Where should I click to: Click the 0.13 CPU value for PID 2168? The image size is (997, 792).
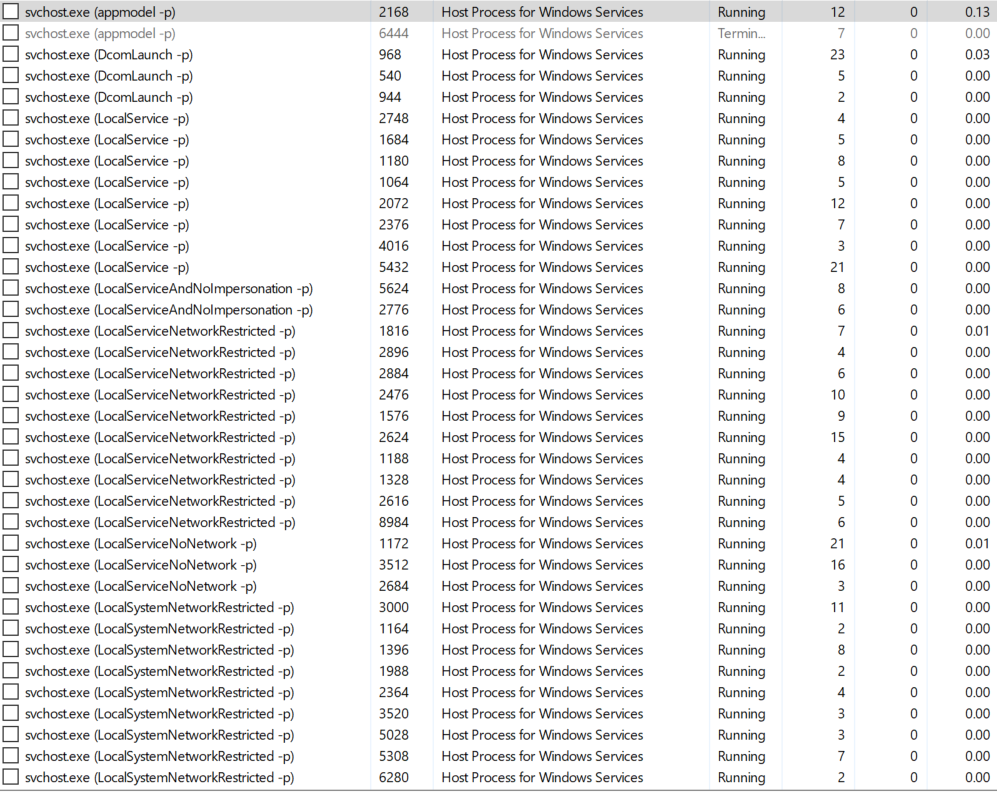(977, 12)
